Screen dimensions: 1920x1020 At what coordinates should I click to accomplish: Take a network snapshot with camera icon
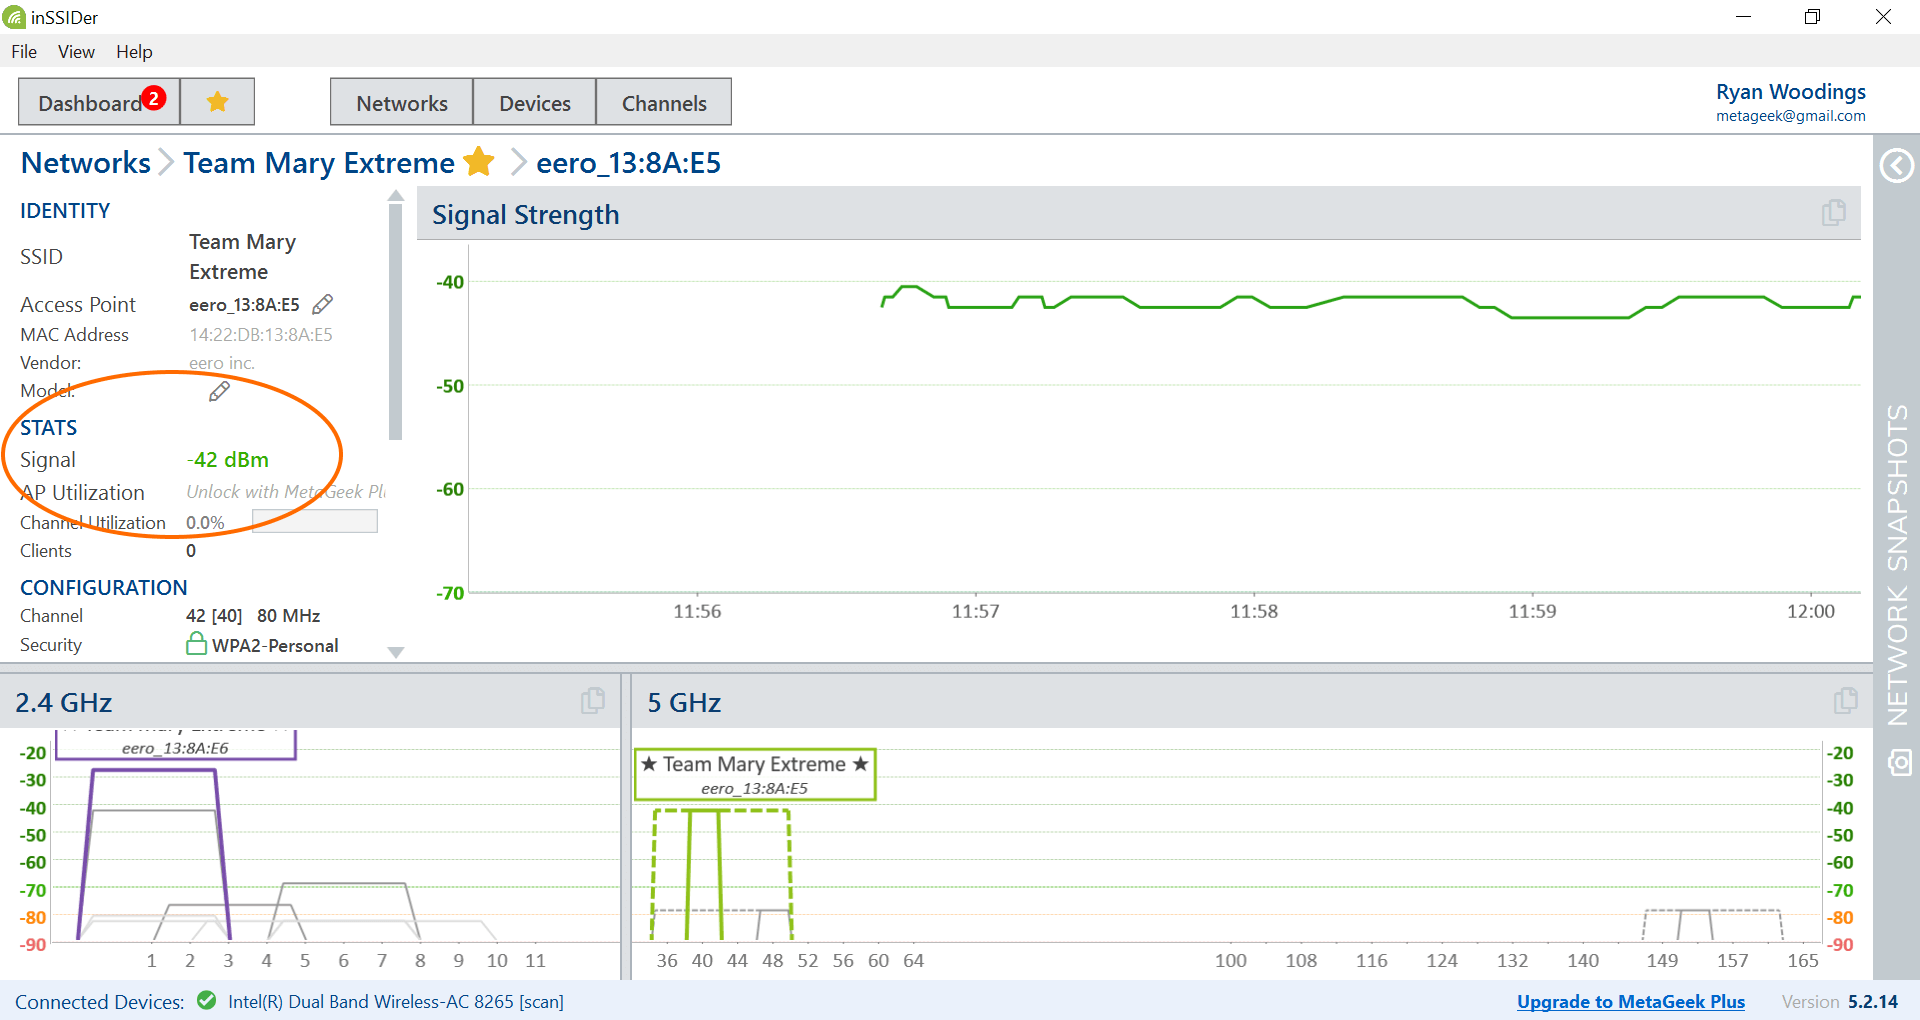[1900, 763]
